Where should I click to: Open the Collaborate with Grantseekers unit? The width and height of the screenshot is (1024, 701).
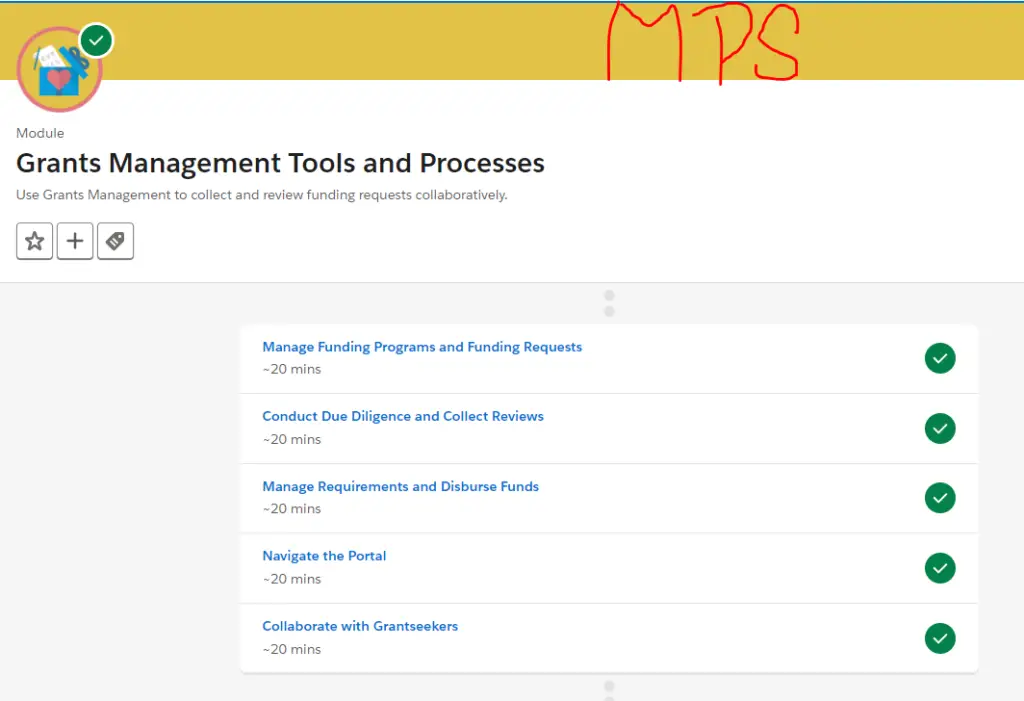pyautogui.click(x=360, y=625)
